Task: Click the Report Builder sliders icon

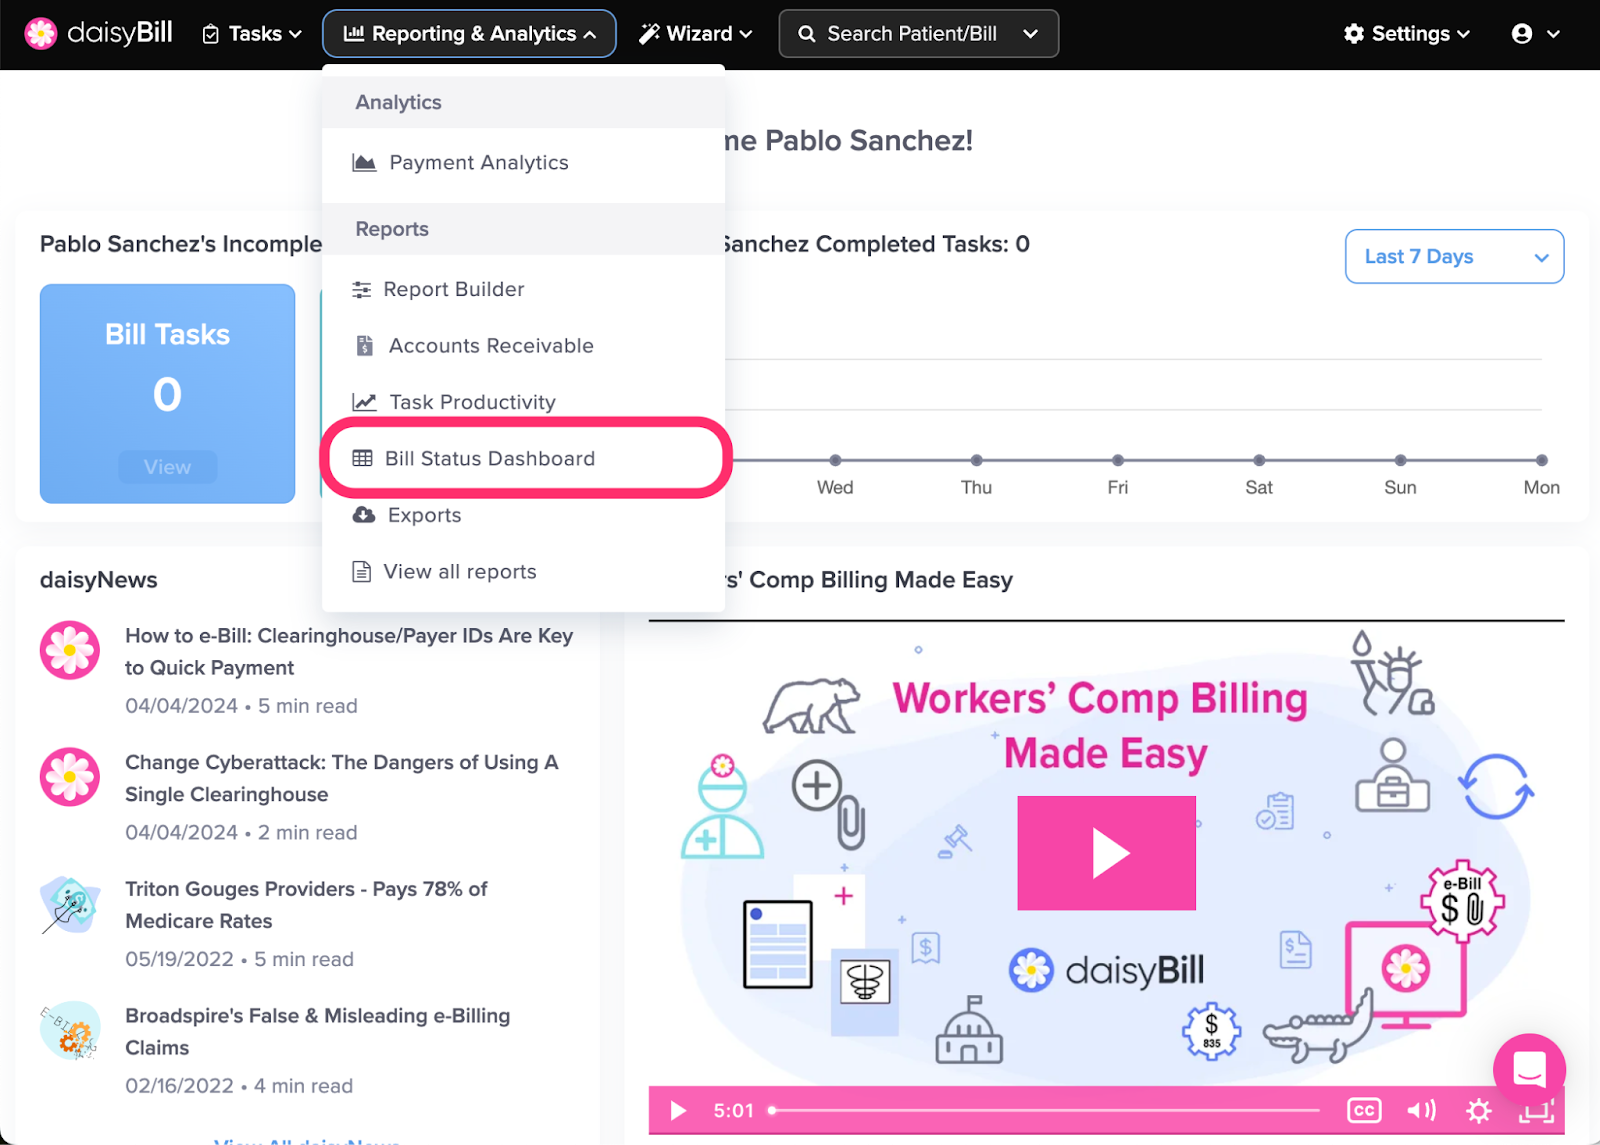Action: click(x=362, y=289)
